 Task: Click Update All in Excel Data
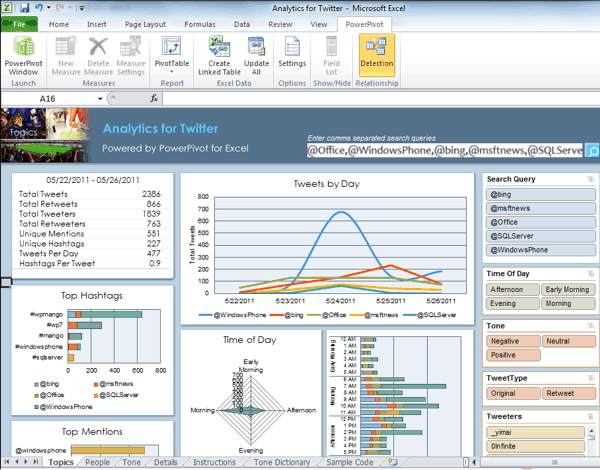tap(256, 55)
